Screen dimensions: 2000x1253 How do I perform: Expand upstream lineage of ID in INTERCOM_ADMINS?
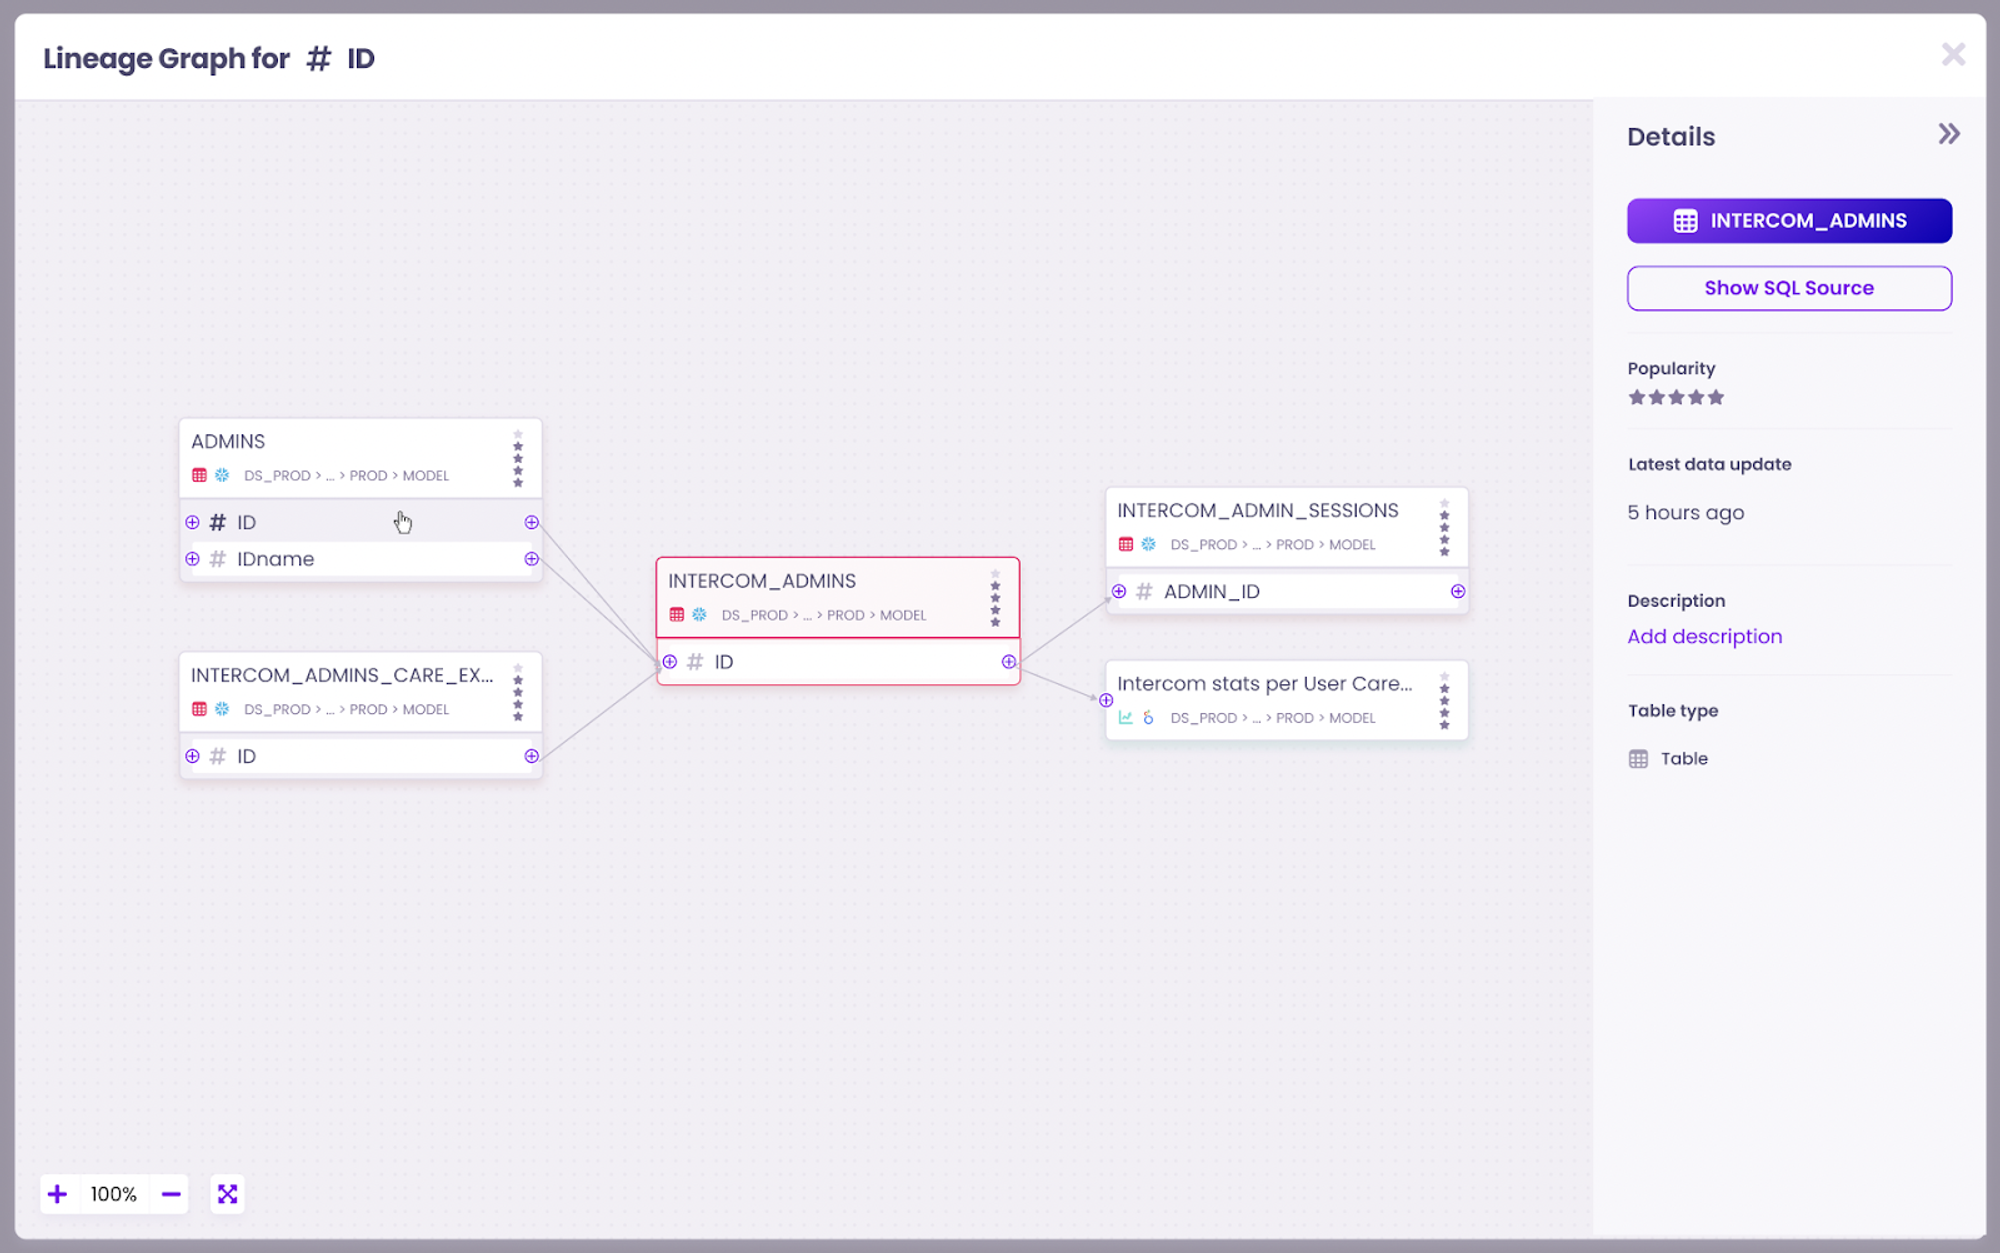(x=670, y=661)
